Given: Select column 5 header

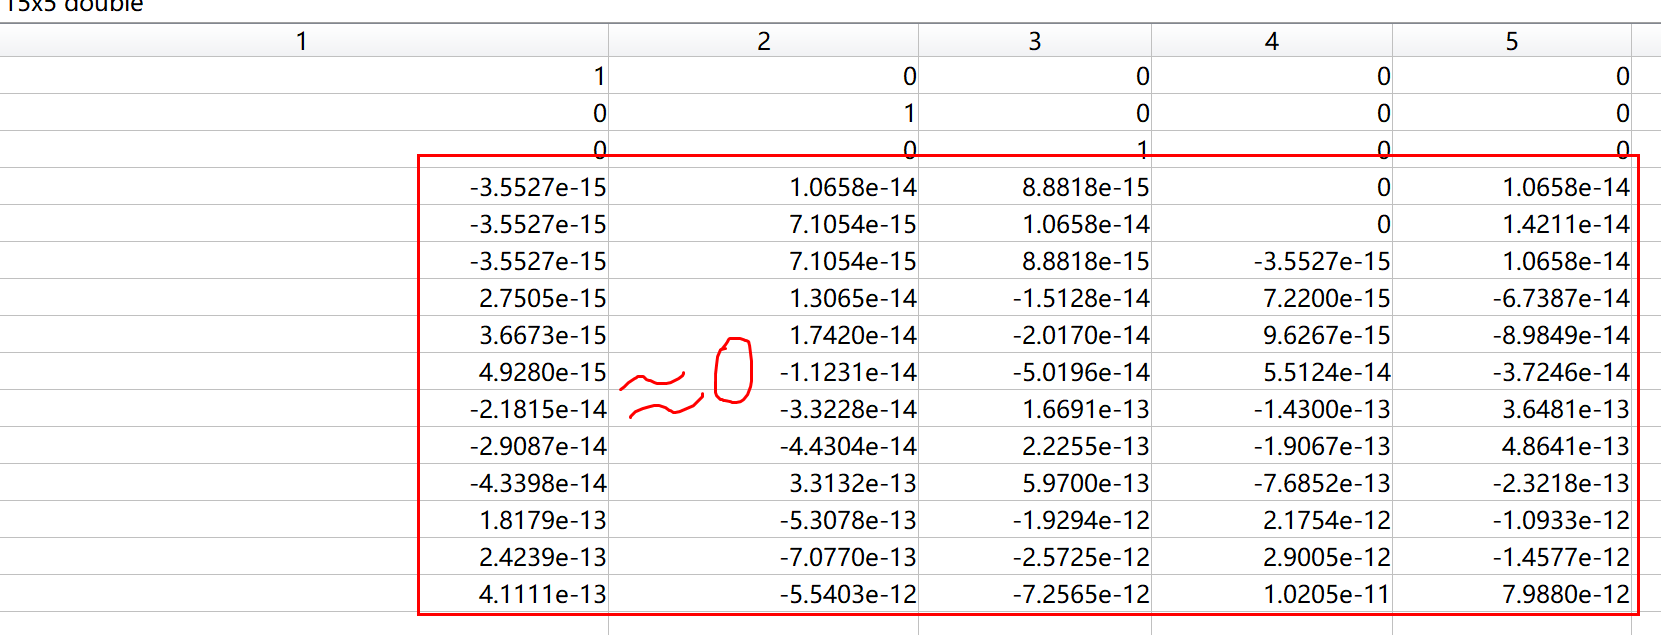Looking at the screenshot, I should pyautogui.click(x=1512, y=41).
